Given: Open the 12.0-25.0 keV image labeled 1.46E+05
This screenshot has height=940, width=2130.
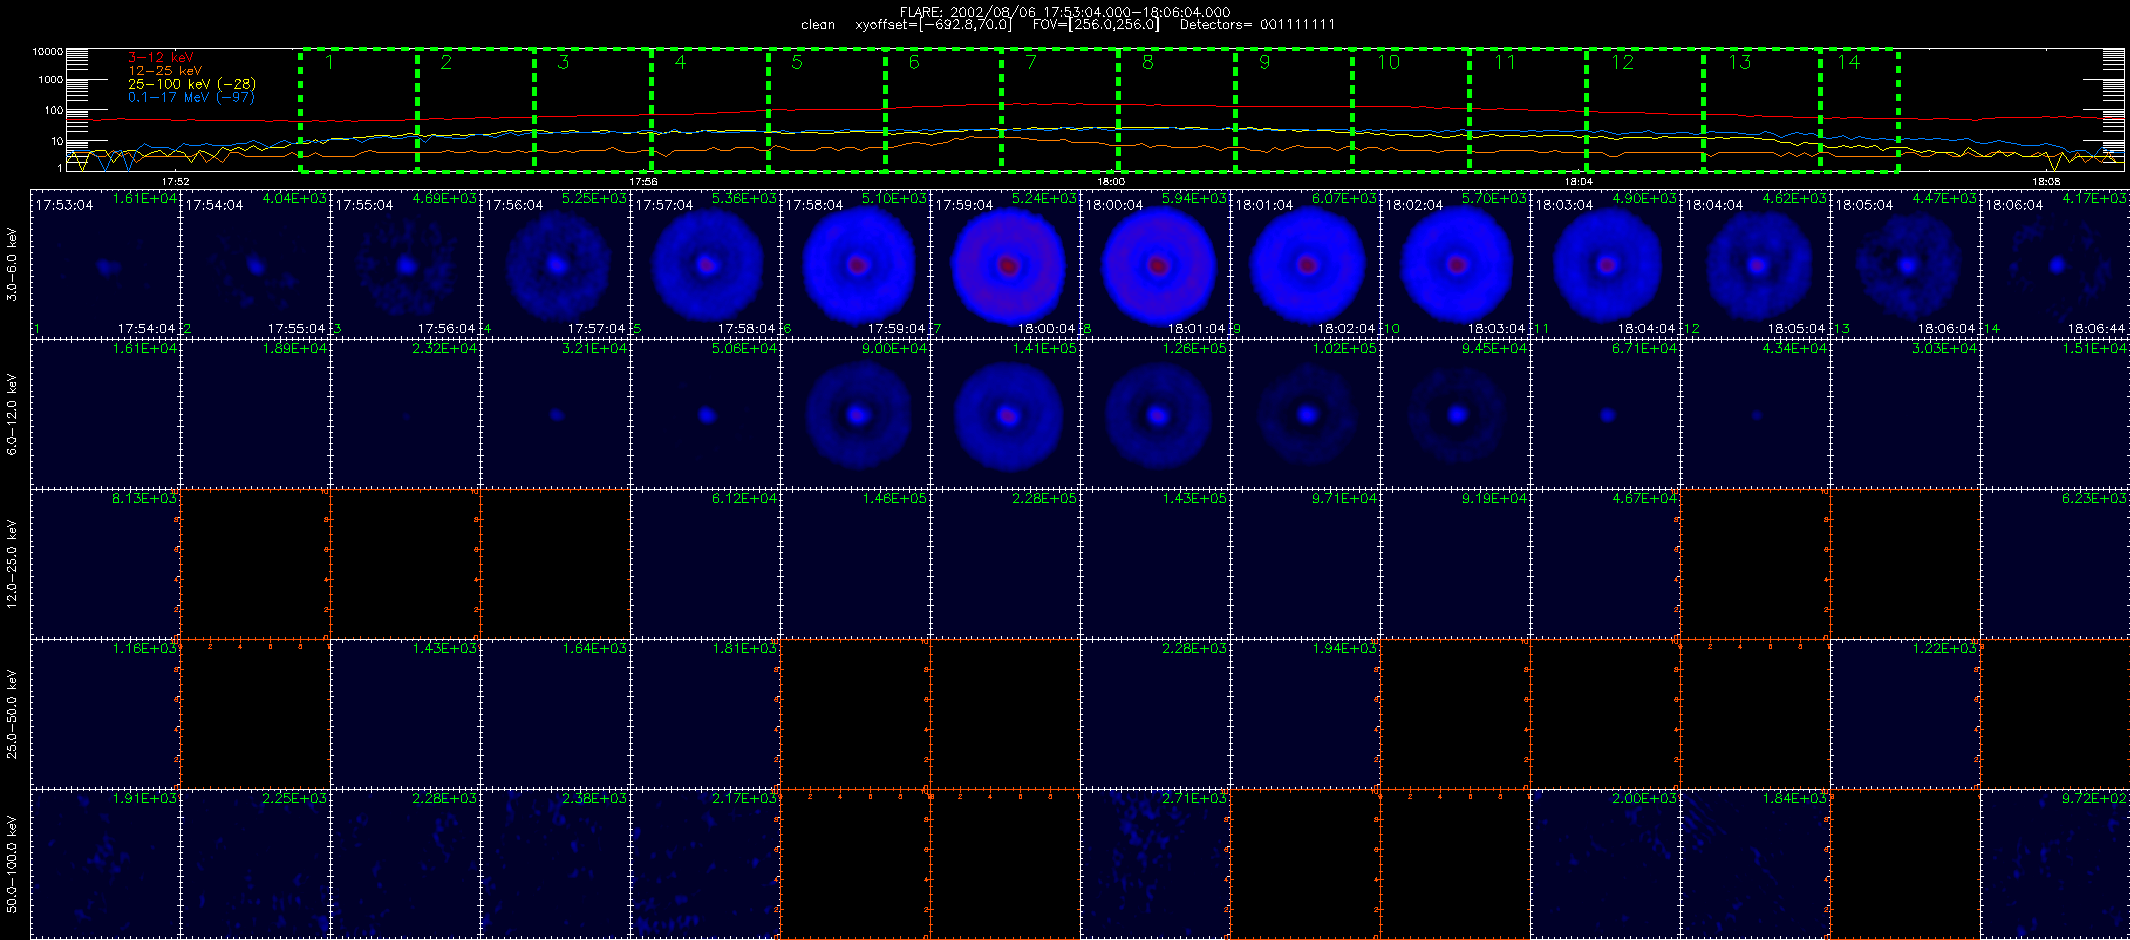Looking at the screenshot, I should click(855, 564).
